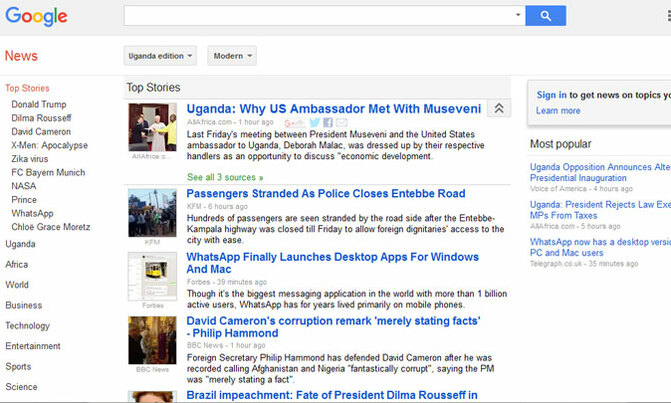Image resolution: width=671 pixels, height=403 pixels.
Task: Go to the Entertainment news section
Action: pyautogui.click(x=33, y=346)
